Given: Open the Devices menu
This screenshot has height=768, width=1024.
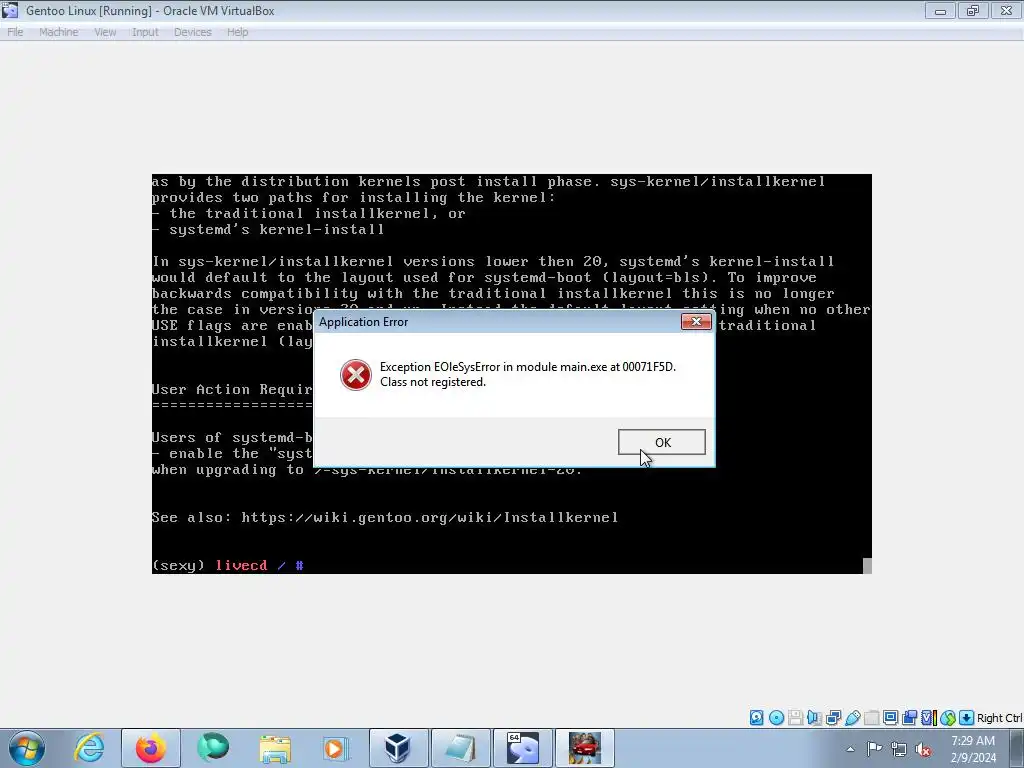Looking at the screenshot, I should [193, 32].
